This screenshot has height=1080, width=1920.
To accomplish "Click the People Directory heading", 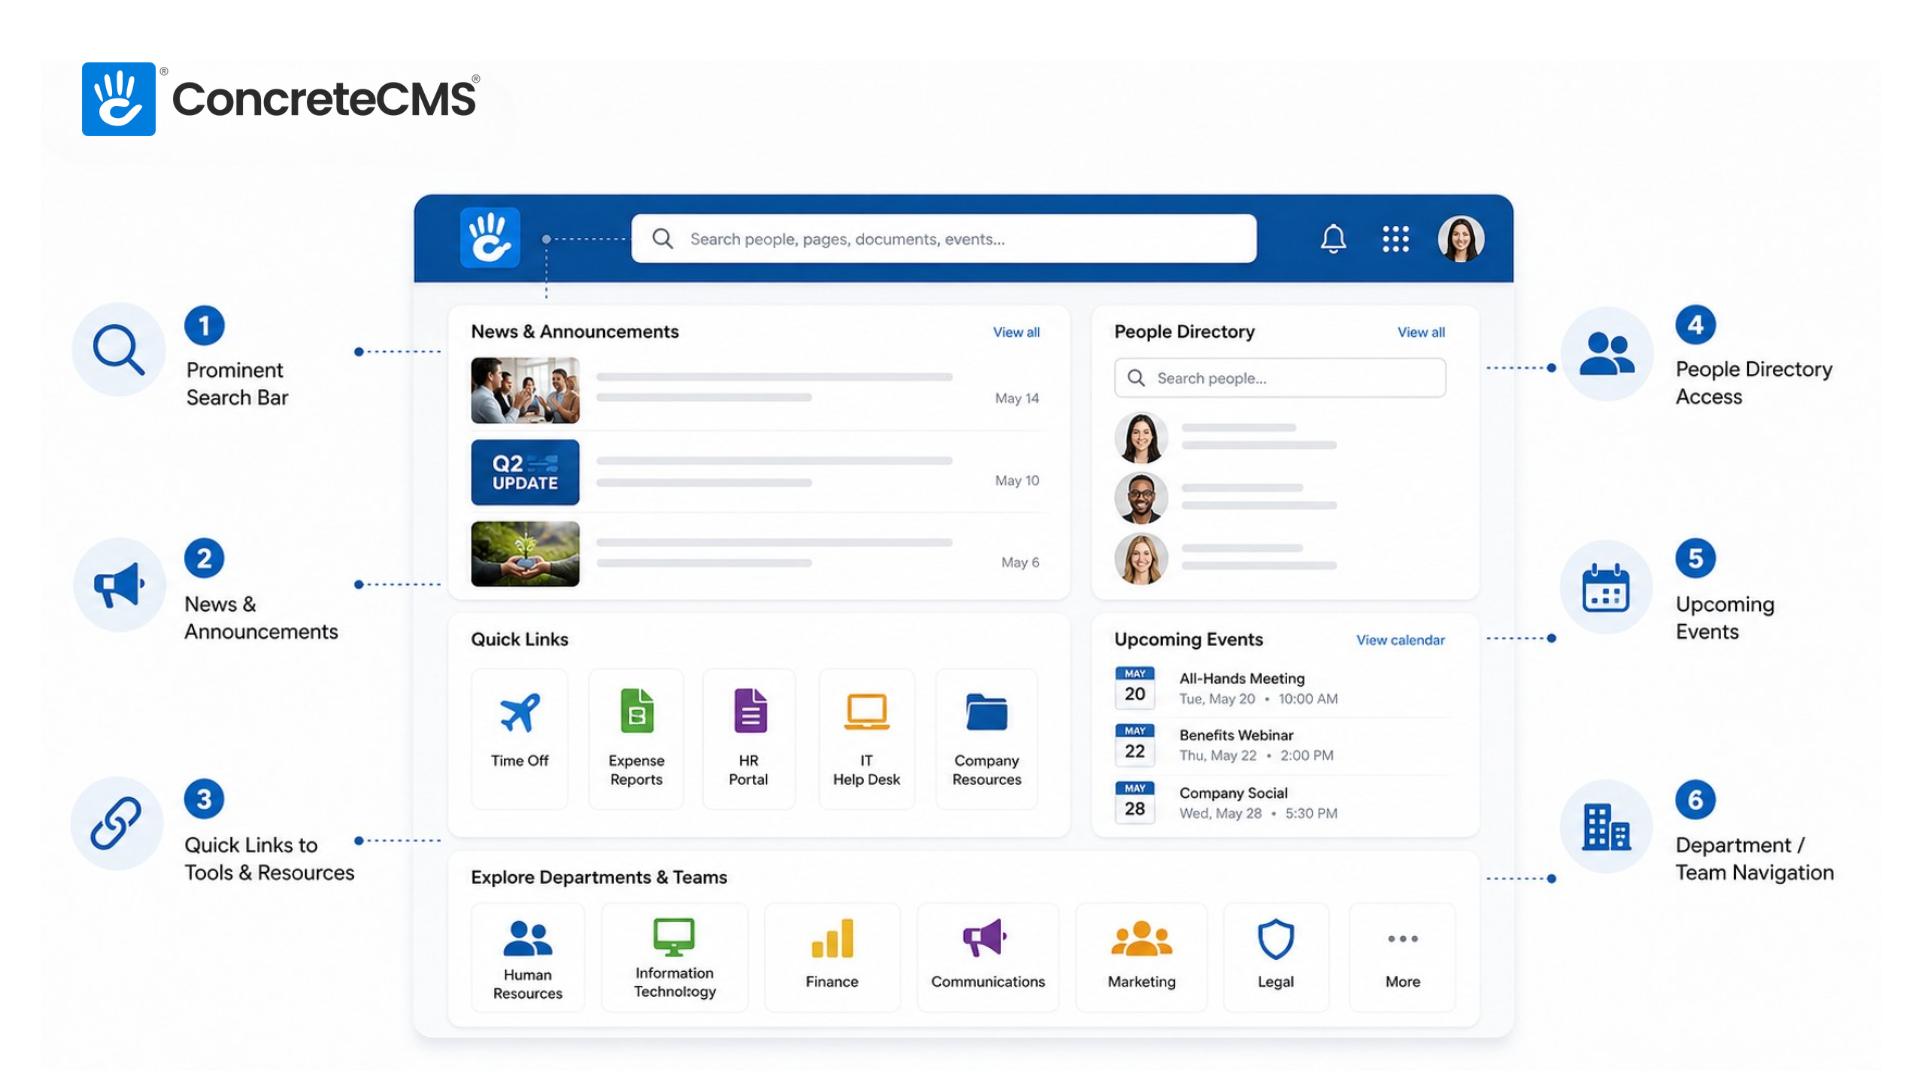I will pos(1184,332).
